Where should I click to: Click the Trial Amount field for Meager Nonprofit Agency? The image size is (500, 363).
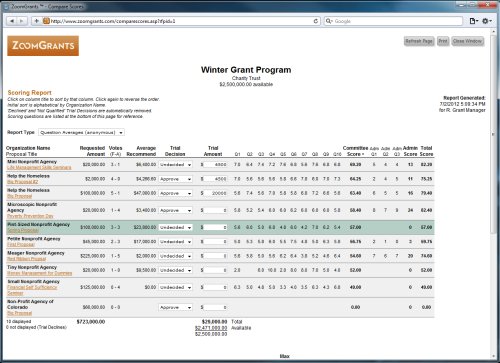coord(215,256)
